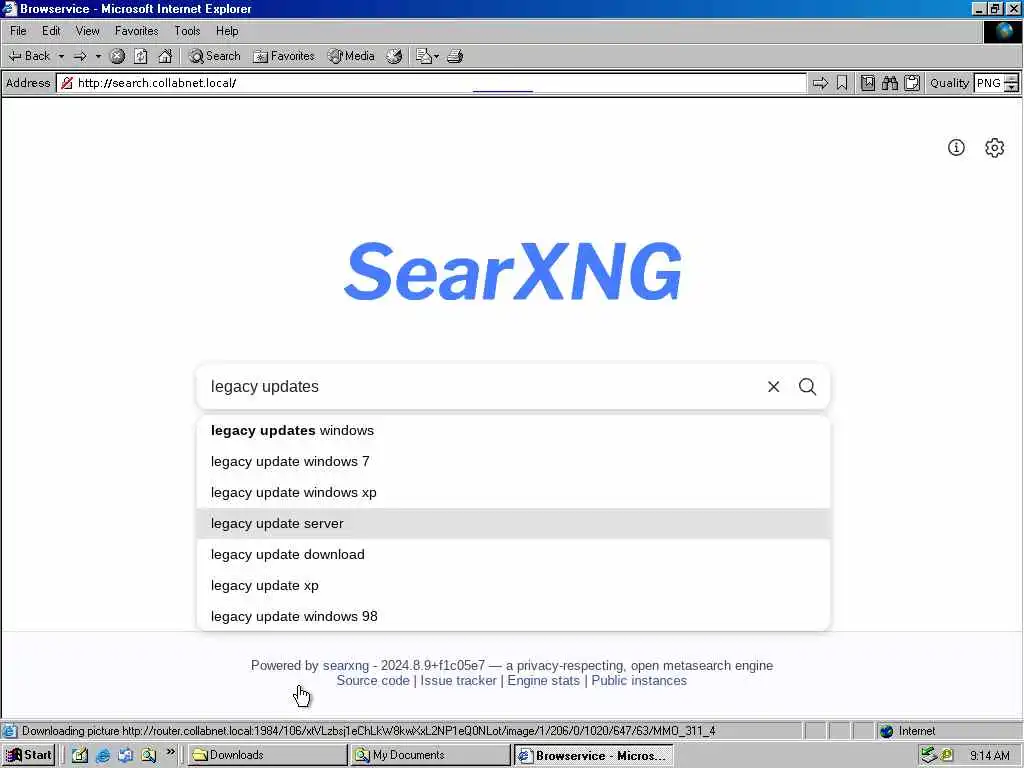Screen dimensions: 1024x768
Task: Open the Tools menu
Action: [187, 31]
